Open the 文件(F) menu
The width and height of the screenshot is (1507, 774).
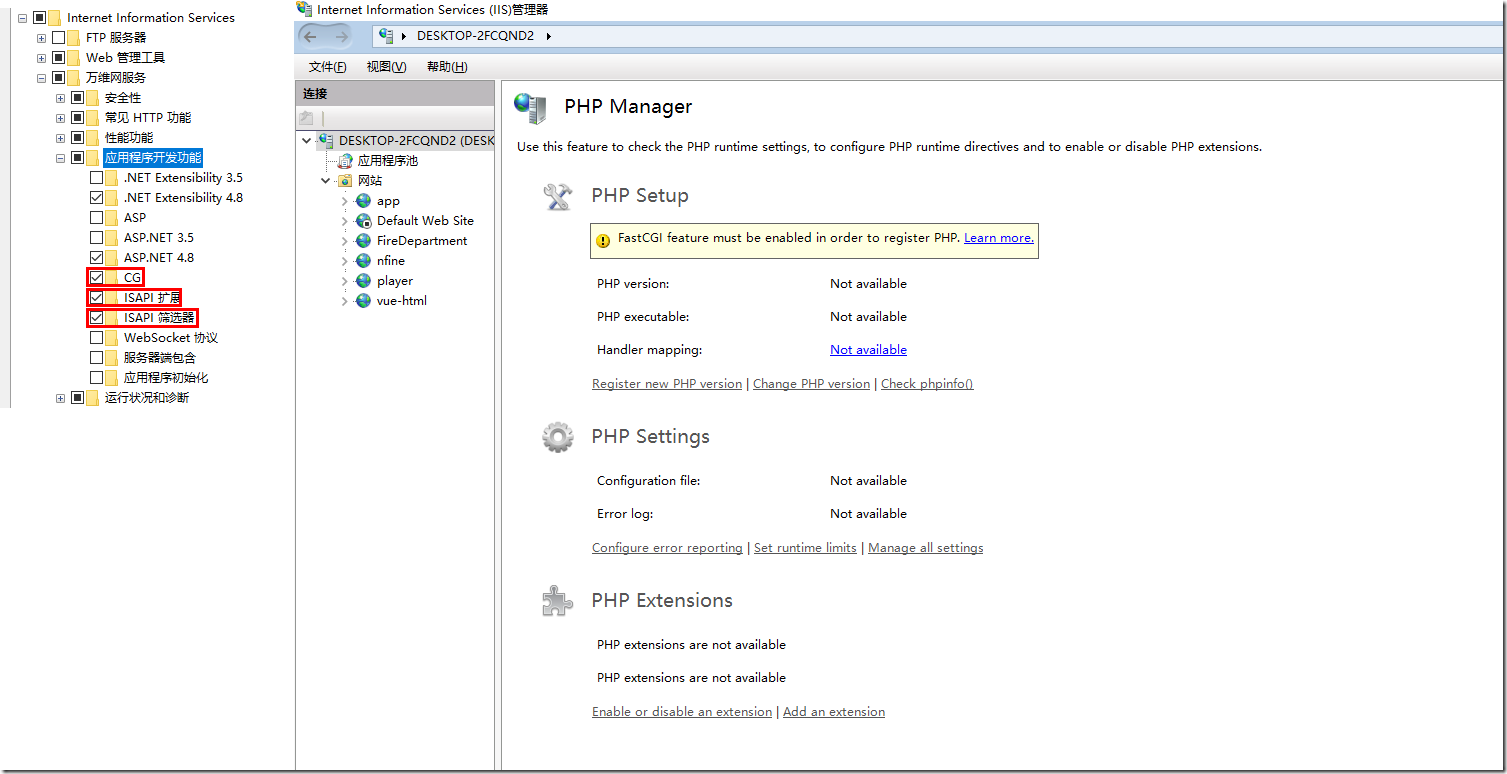tap(326, 66)
